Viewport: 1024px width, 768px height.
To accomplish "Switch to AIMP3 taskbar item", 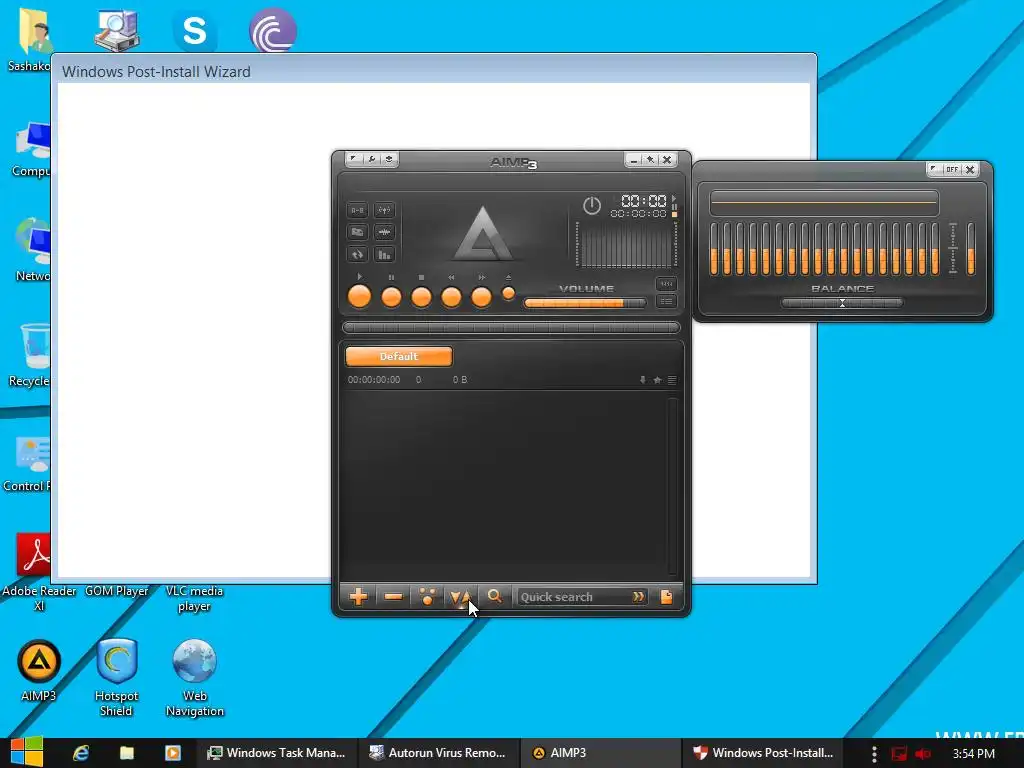I will [601, 752].
